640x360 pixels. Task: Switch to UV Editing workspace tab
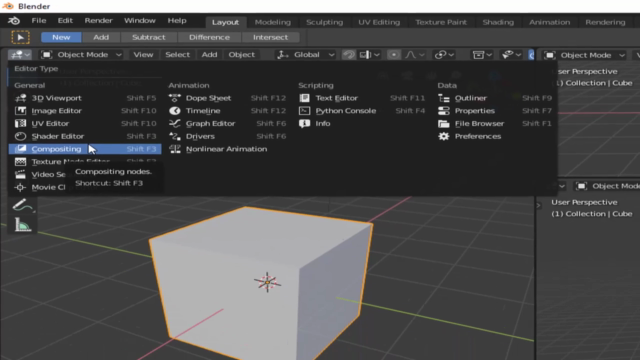click(379, 22)
